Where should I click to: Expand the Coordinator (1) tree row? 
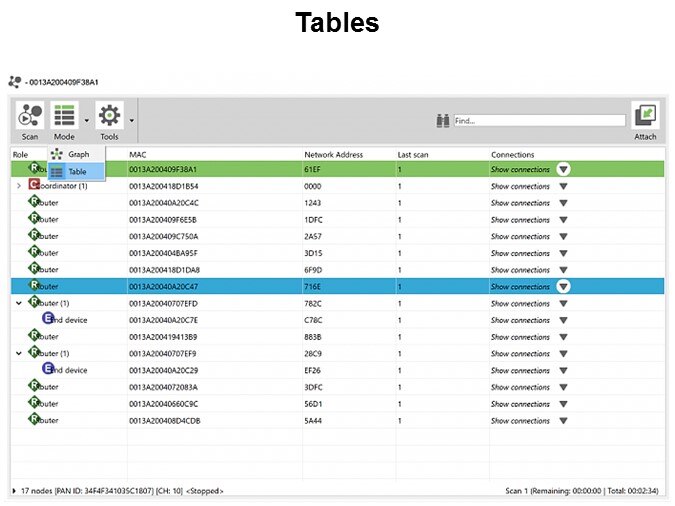[19, 186]
